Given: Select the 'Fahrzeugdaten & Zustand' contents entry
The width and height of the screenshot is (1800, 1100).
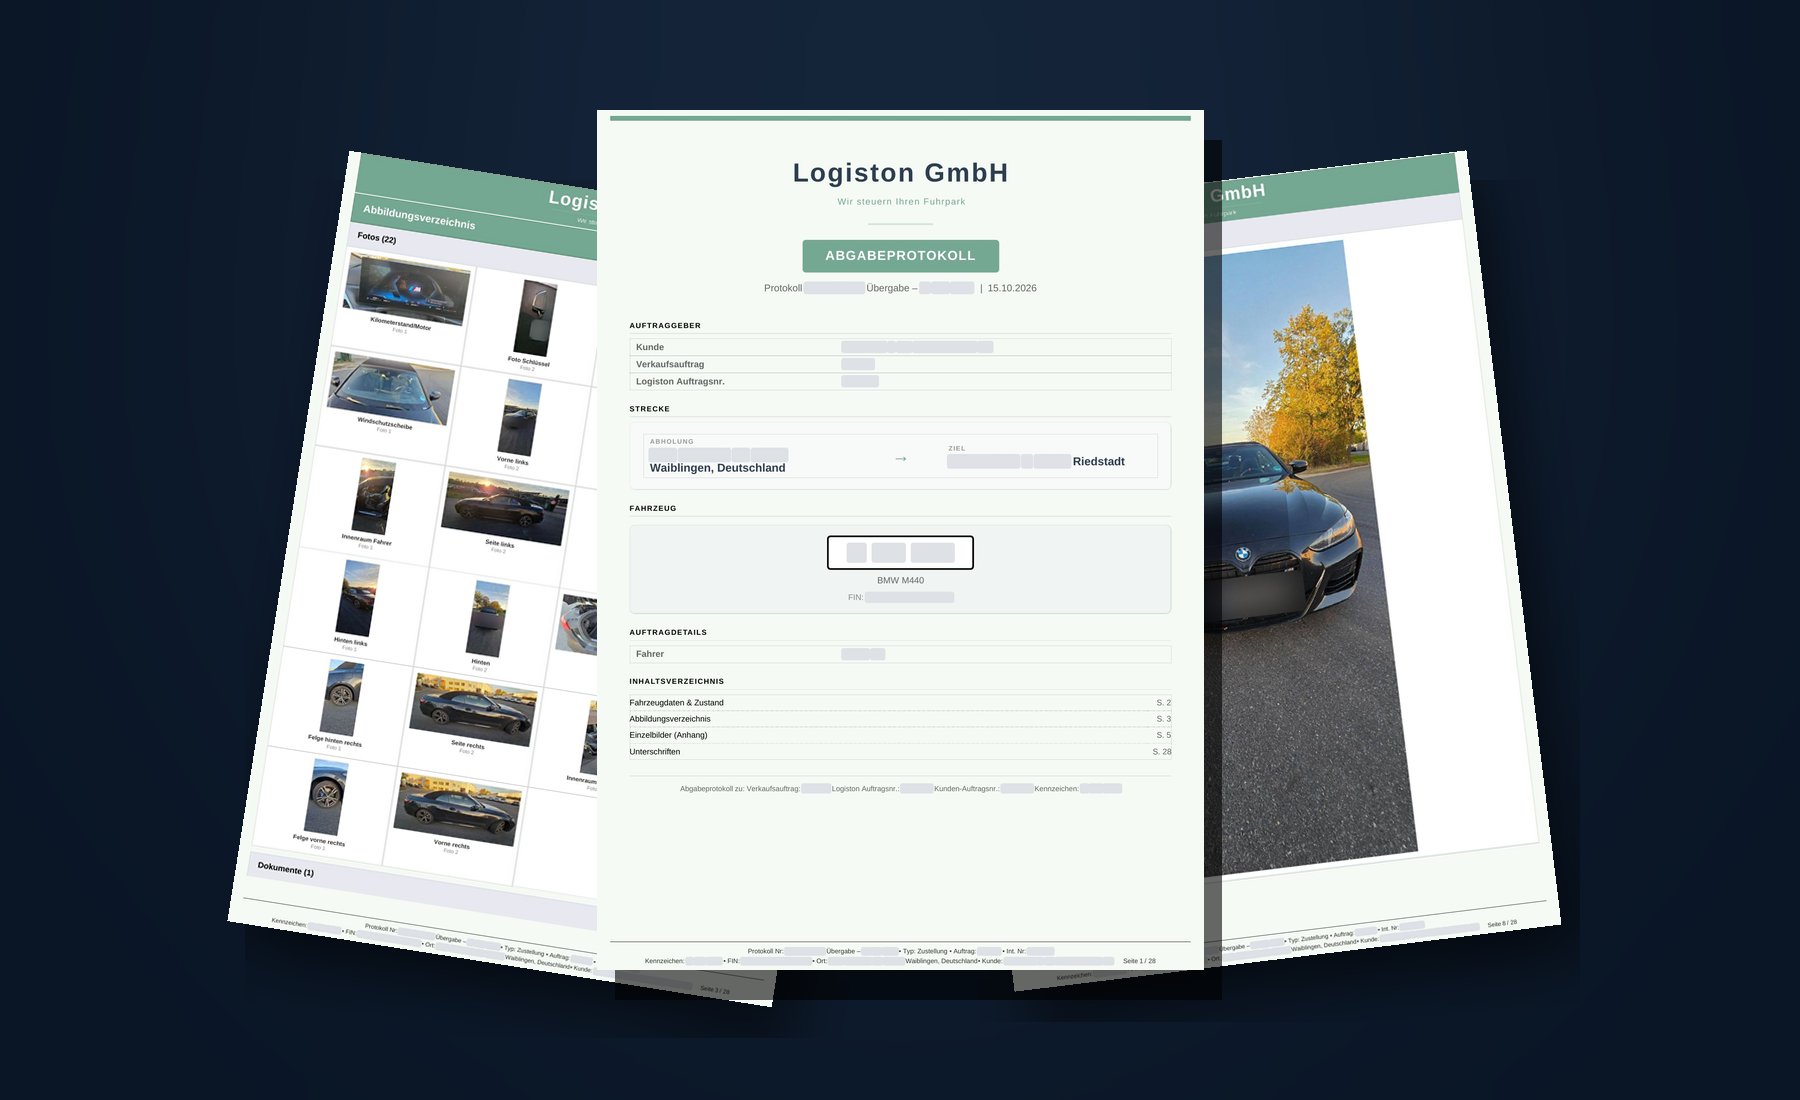Looking at the screenshot, I should (900, 703).
